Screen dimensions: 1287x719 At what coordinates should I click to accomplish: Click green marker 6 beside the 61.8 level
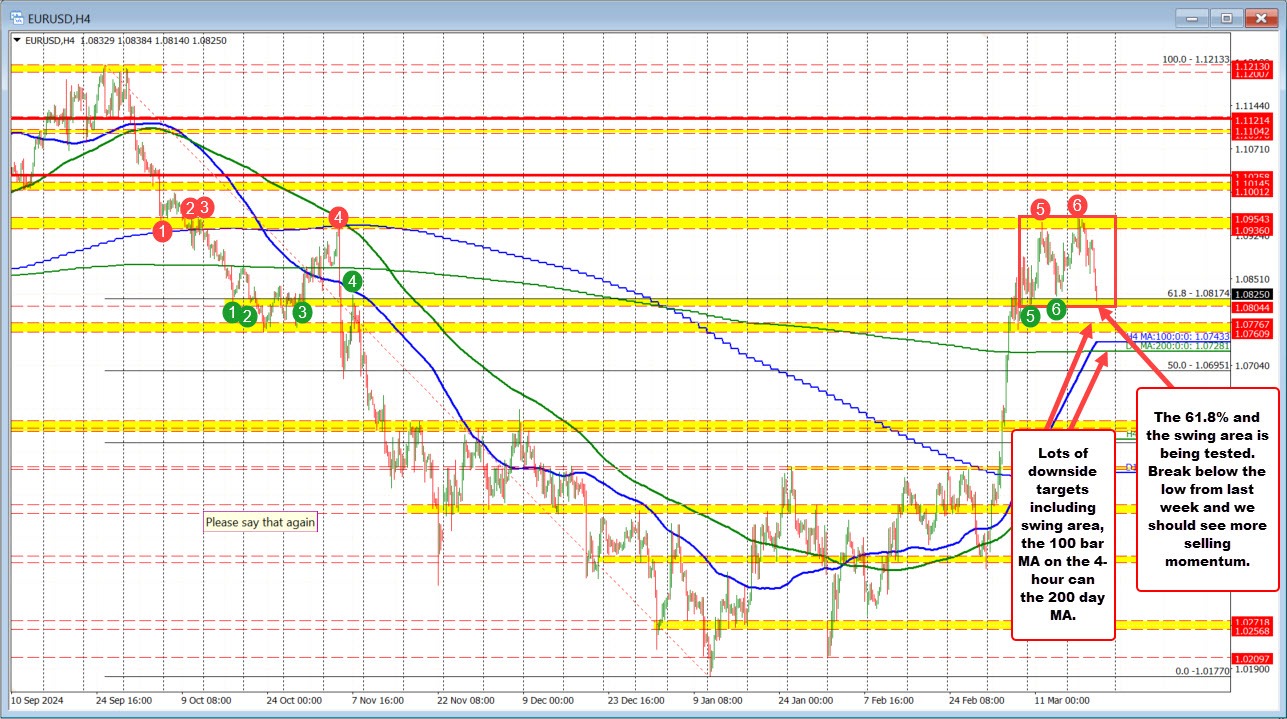coord(1054,310)
